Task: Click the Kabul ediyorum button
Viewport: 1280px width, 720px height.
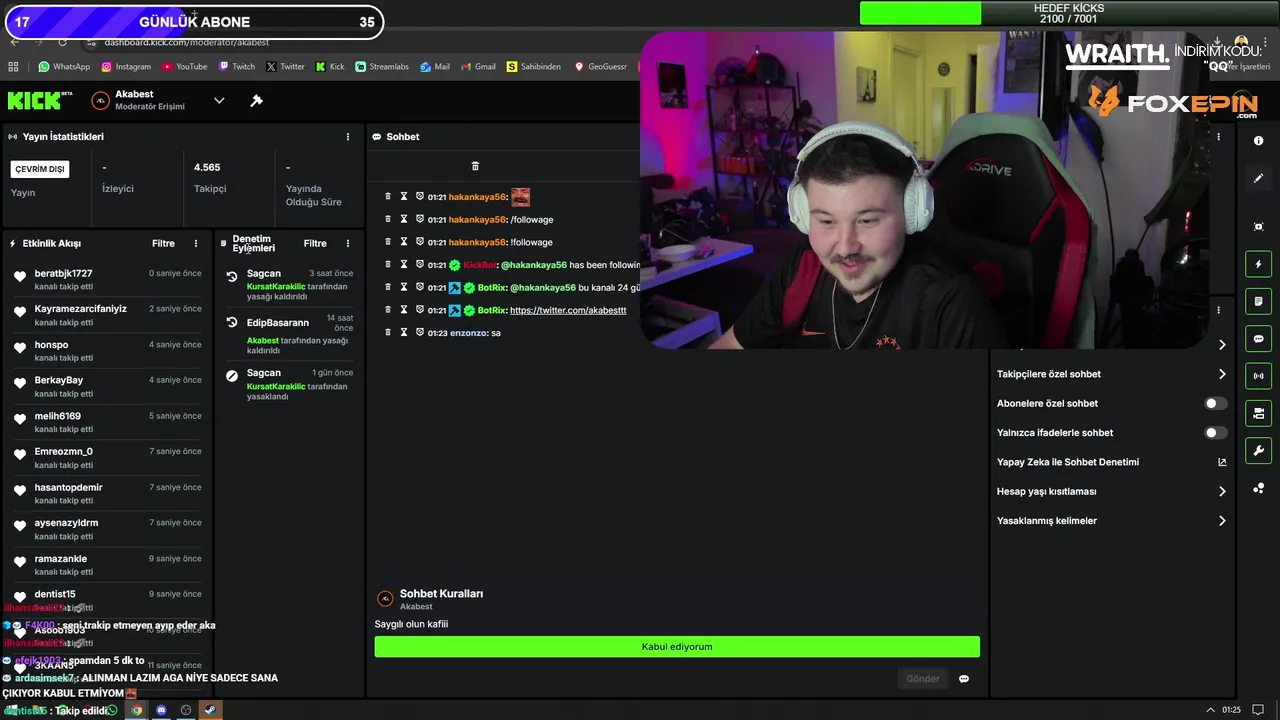Action: coord(677,647)
